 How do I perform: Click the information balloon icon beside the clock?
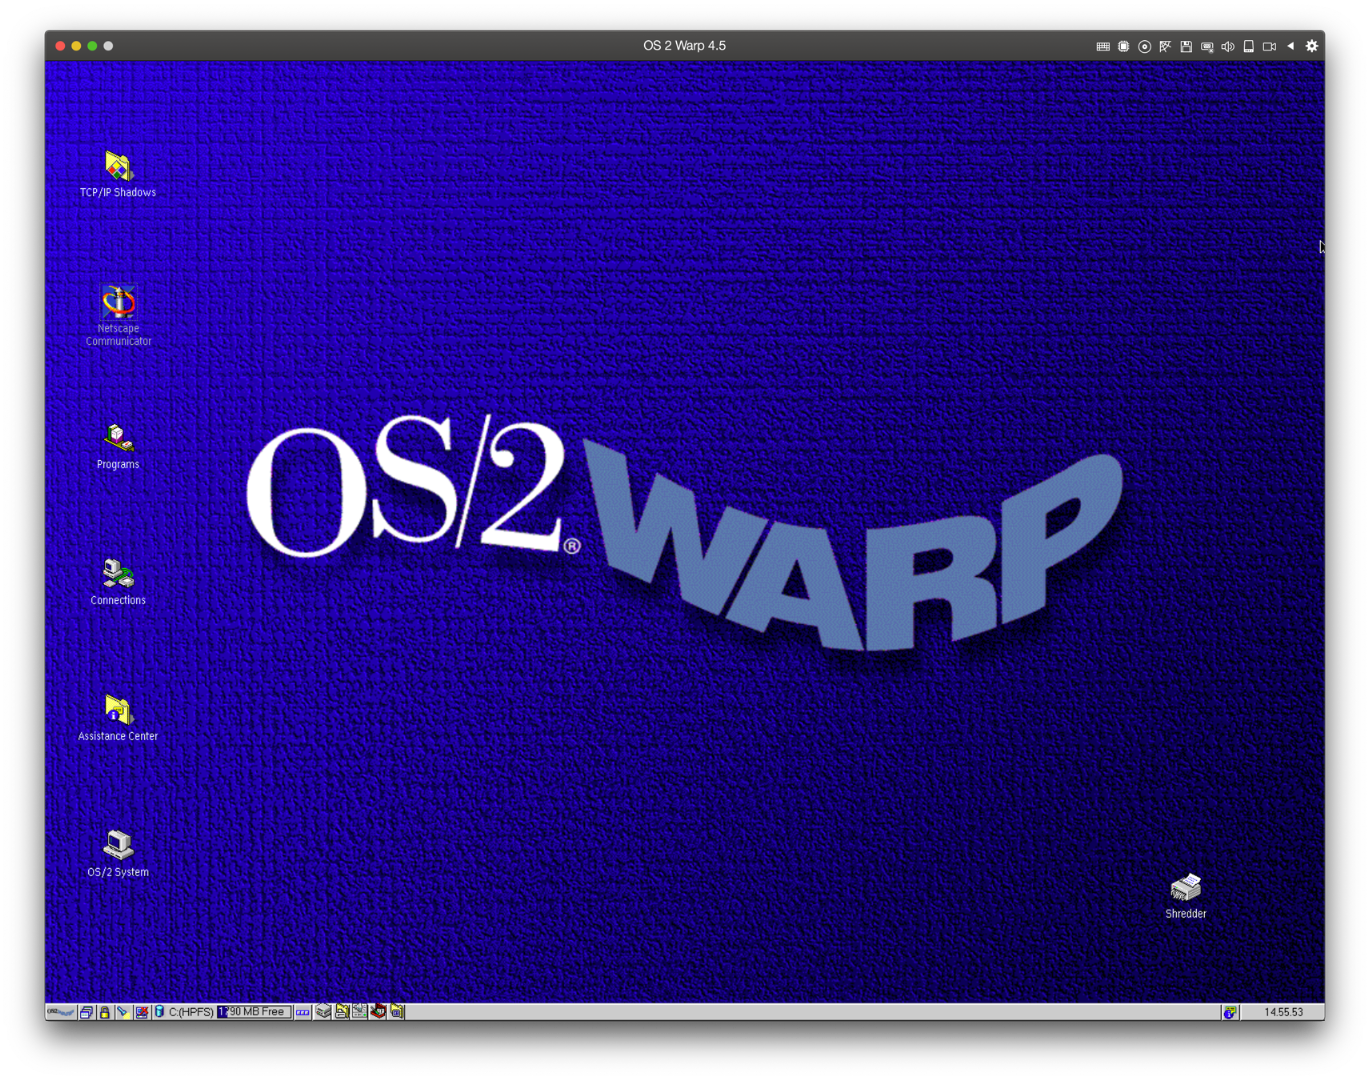(1230, 1012)
